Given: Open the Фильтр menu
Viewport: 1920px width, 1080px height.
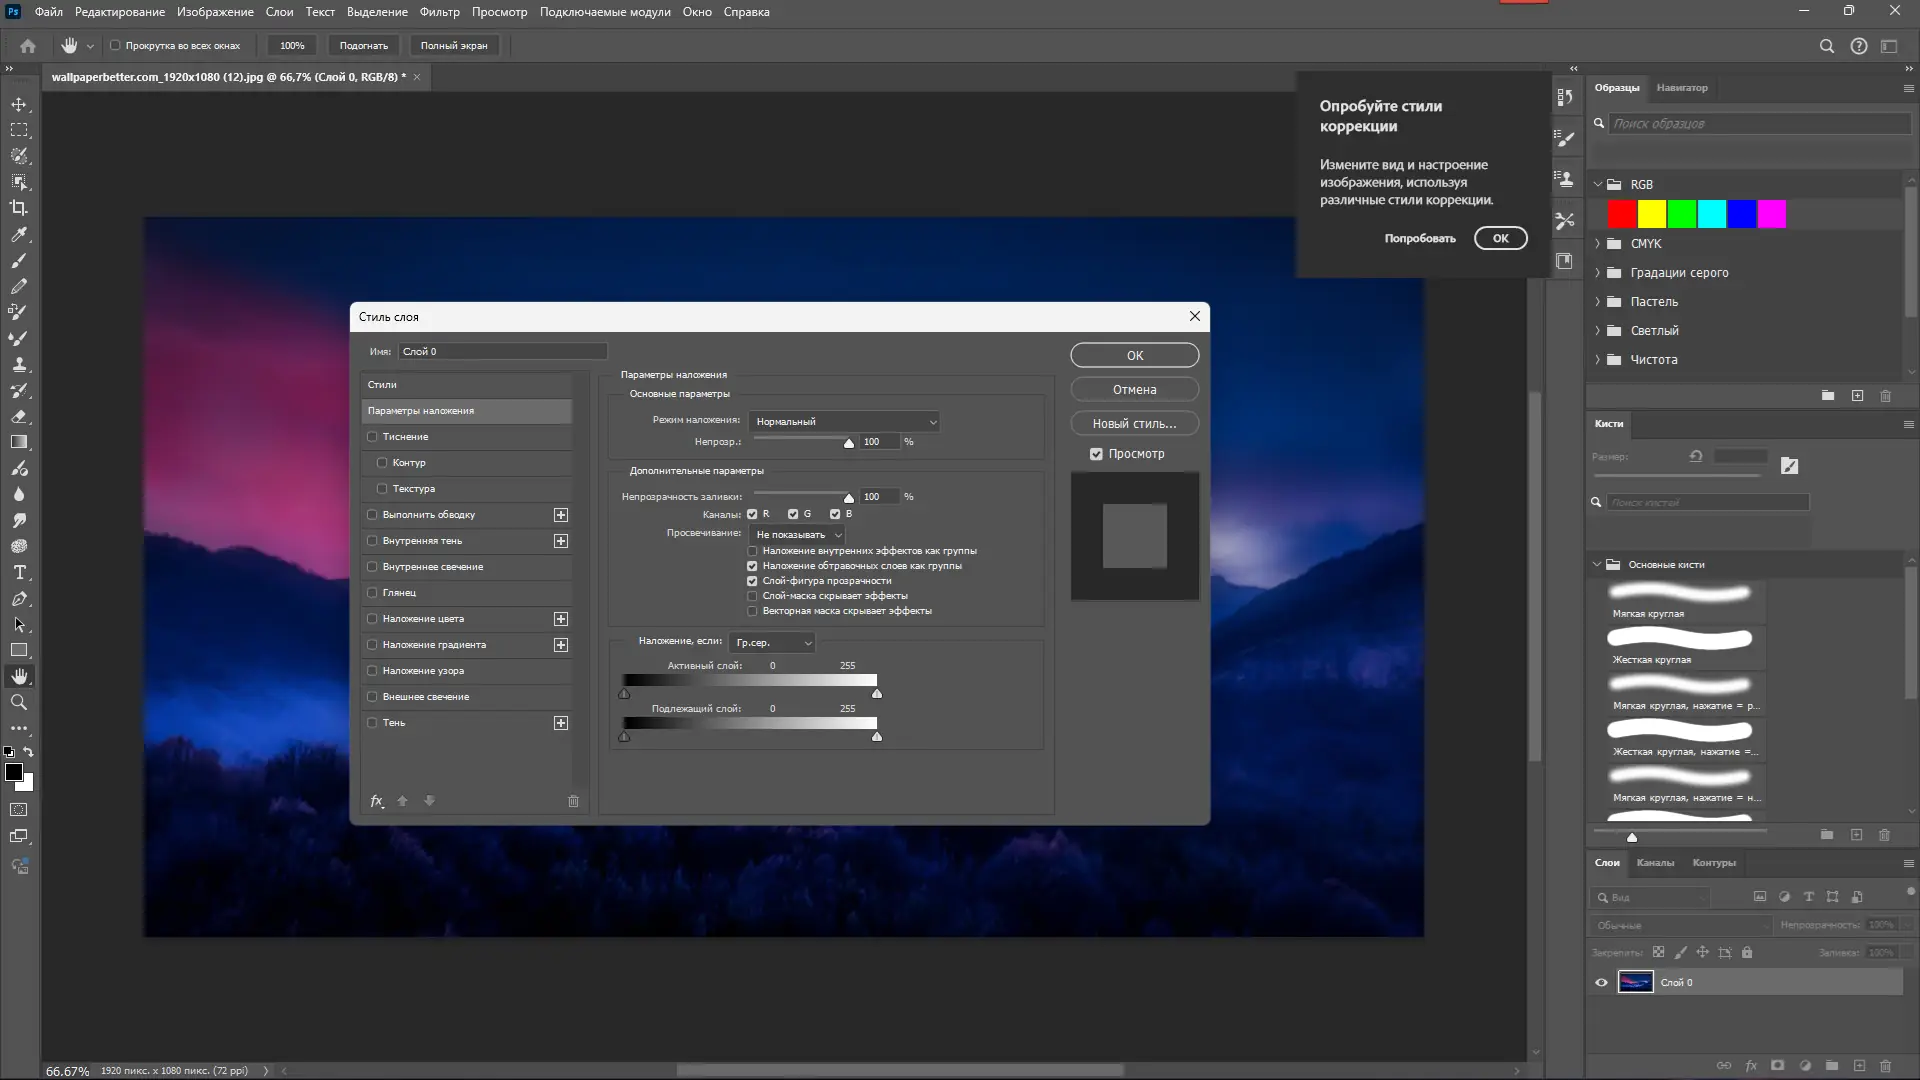Looking at the screenshot, I should [439, 12].
